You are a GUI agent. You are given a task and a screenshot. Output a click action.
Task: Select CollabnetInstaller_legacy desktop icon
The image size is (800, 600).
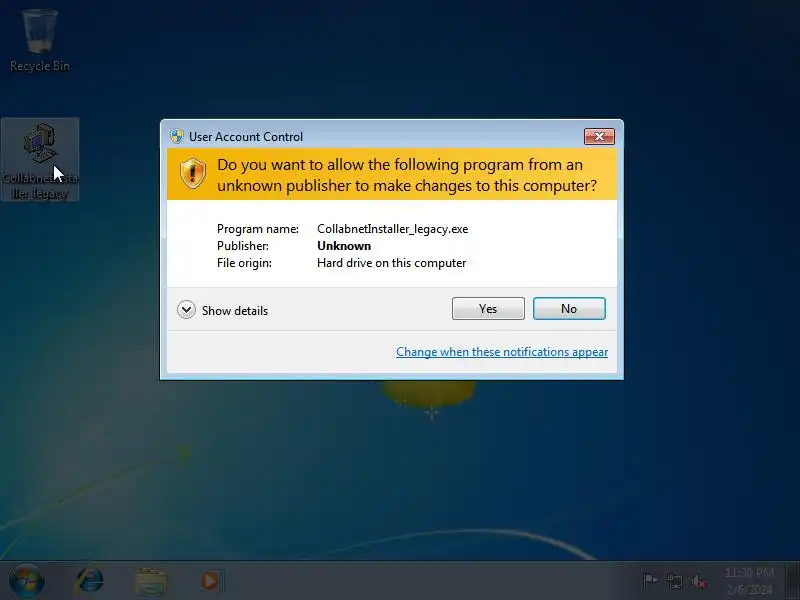pyautogui.click(x=40, y=160)
